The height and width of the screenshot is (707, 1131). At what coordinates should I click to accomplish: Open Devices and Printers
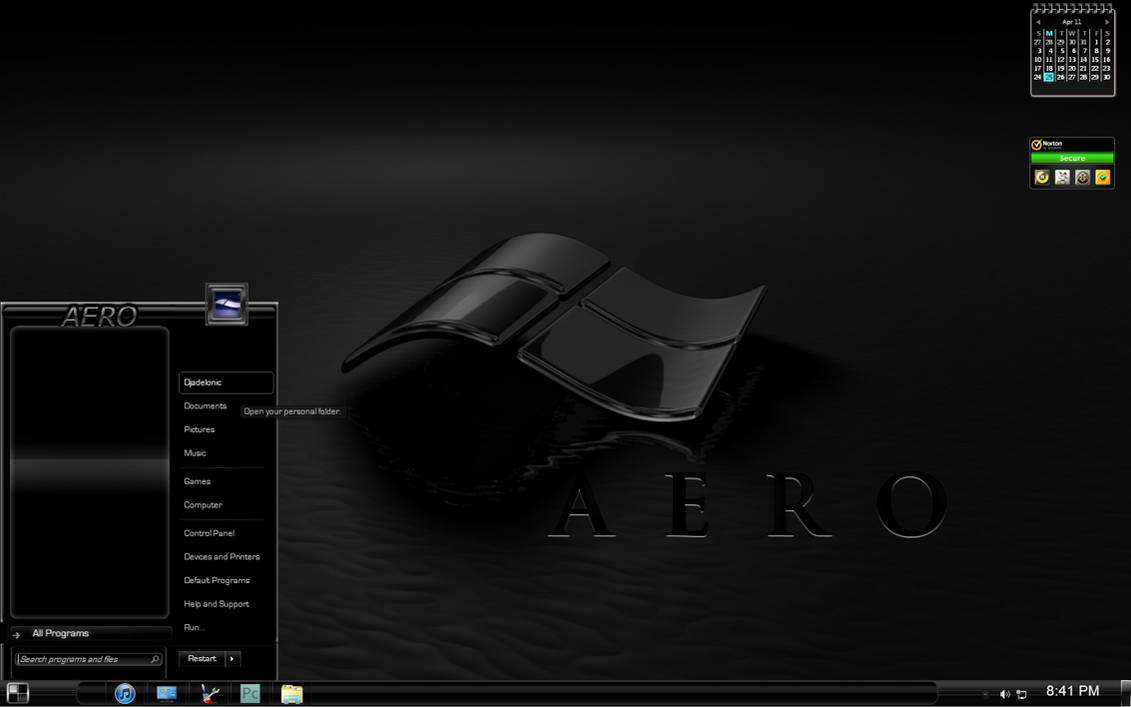(221, 556)
